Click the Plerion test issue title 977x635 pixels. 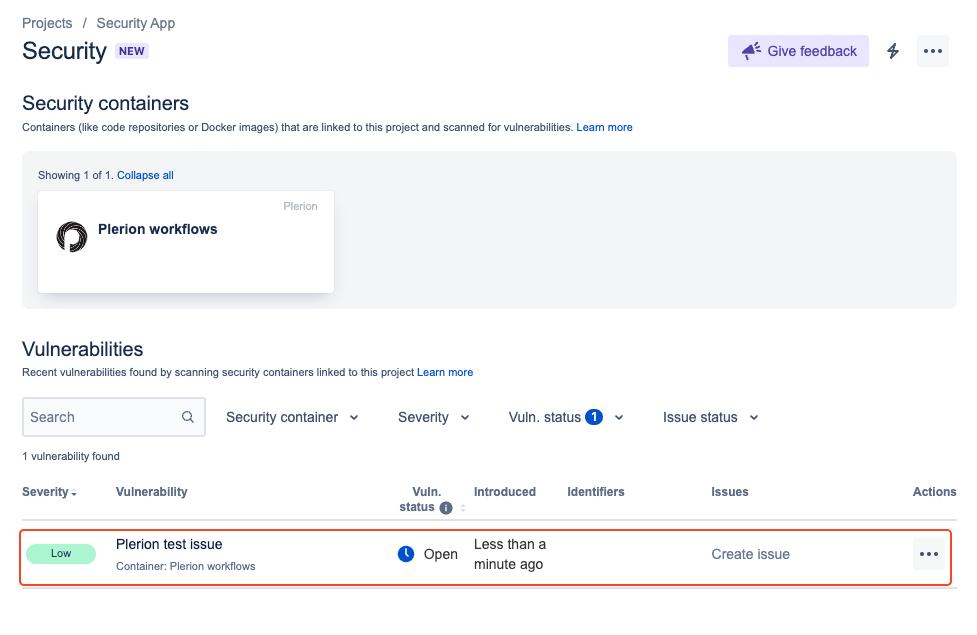click(x=169, y=544)
